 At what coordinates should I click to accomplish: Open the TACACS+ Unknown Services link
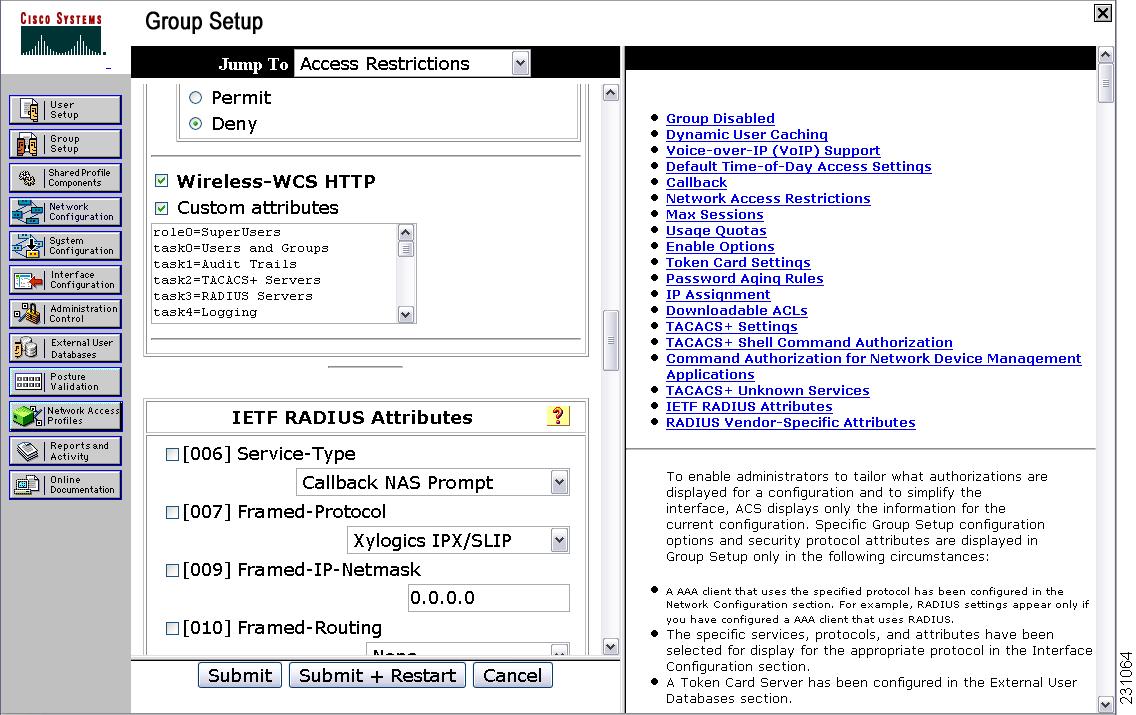point(768,390)
